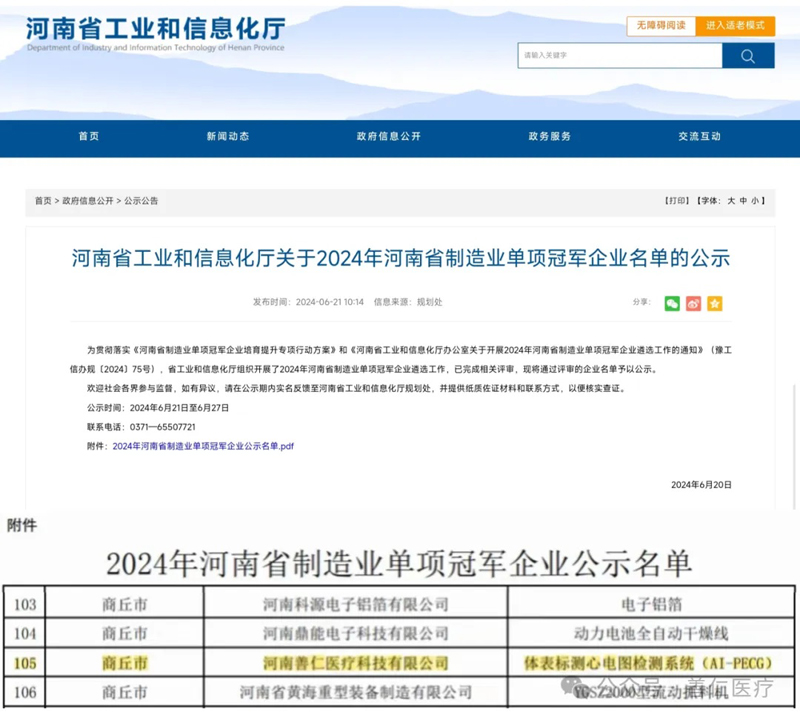The width and height of the screenshot is (800, 720).
Task: Click the article headline about 单项冠军企业名单
Action: [x=401, y=258]
